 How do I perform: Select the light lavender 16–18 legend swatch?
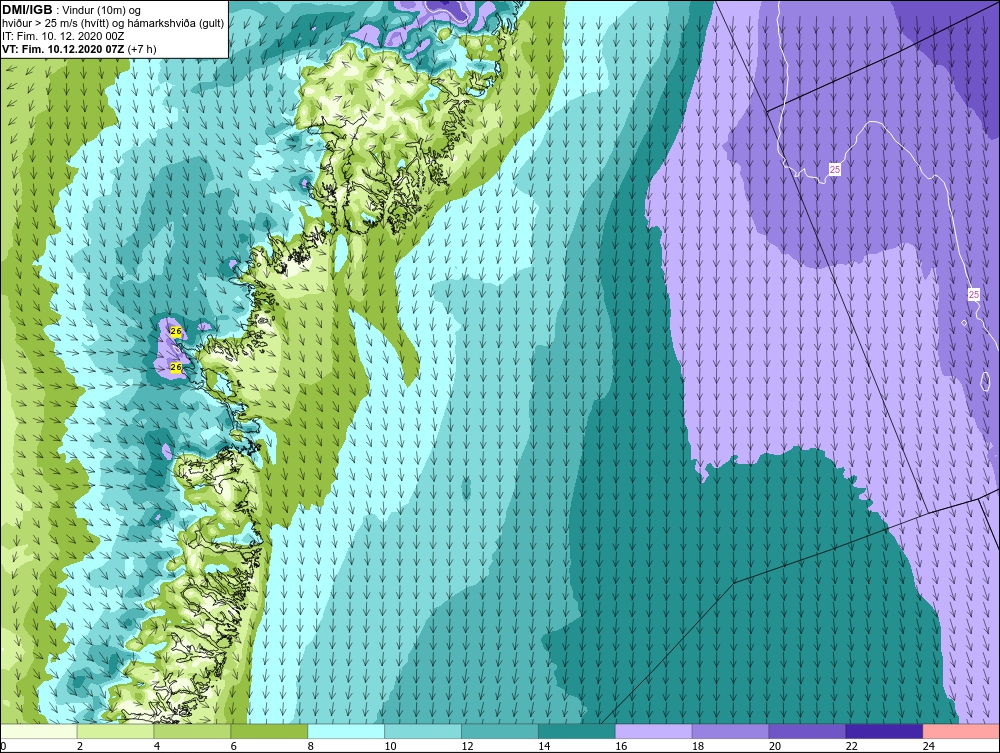(653, 731)
